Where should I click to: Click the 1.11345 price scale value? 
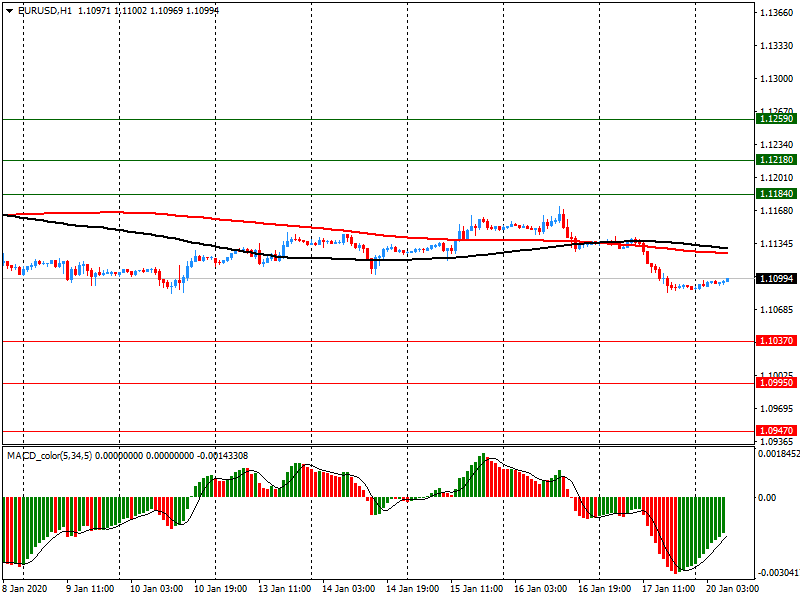777,244
